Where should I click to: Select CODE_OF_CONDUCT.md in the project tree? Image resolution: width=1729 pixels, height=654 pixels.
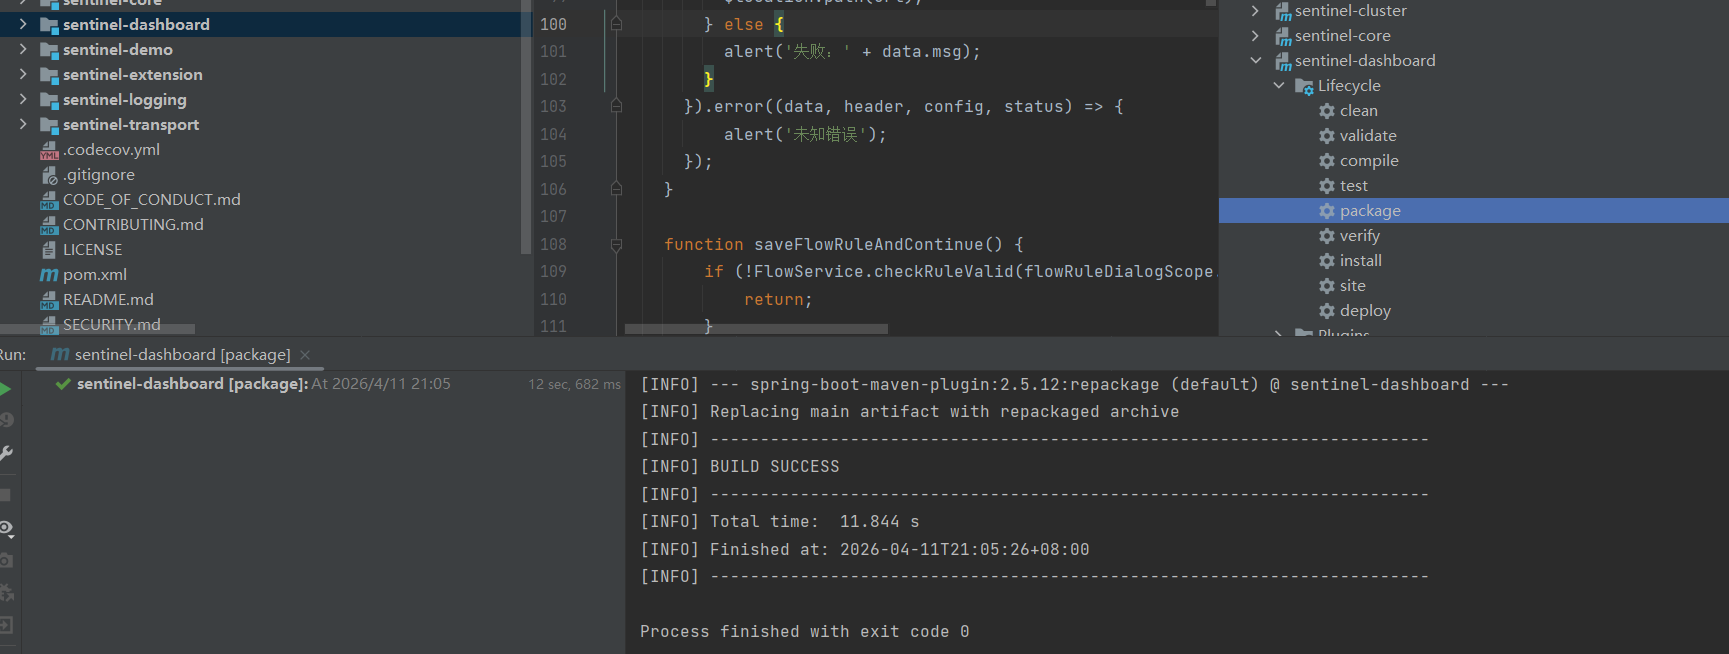click(152, 200)
